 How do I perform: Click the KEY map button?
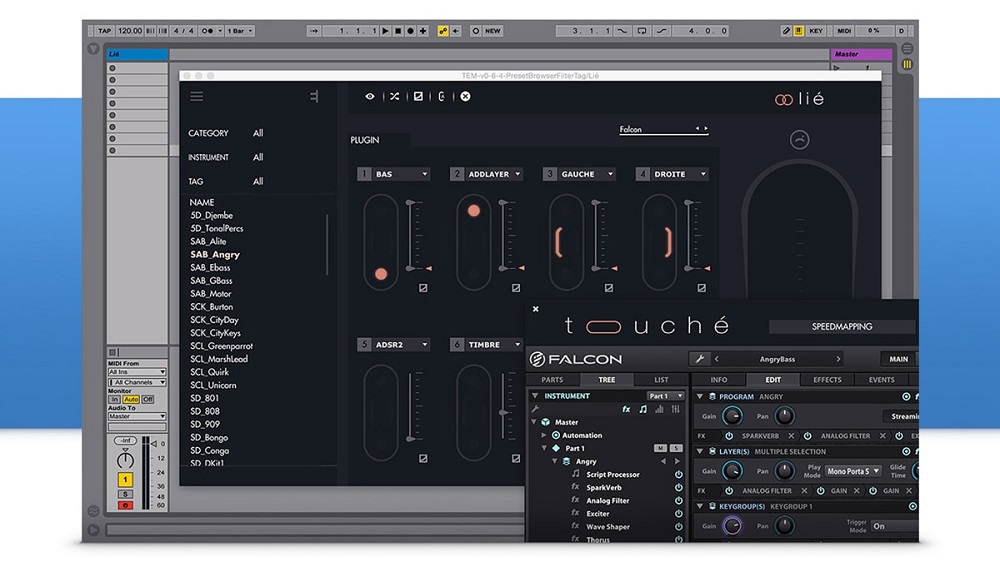816,31
